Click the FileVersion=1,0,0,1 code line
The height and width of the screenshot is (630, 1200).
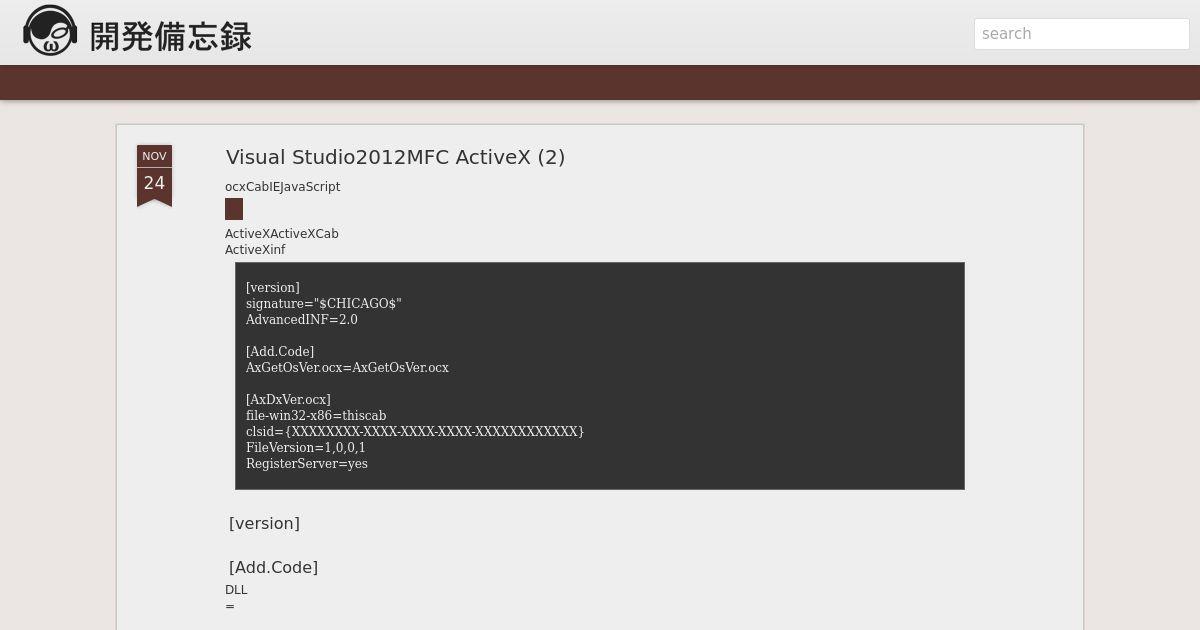tap(306, 448)
